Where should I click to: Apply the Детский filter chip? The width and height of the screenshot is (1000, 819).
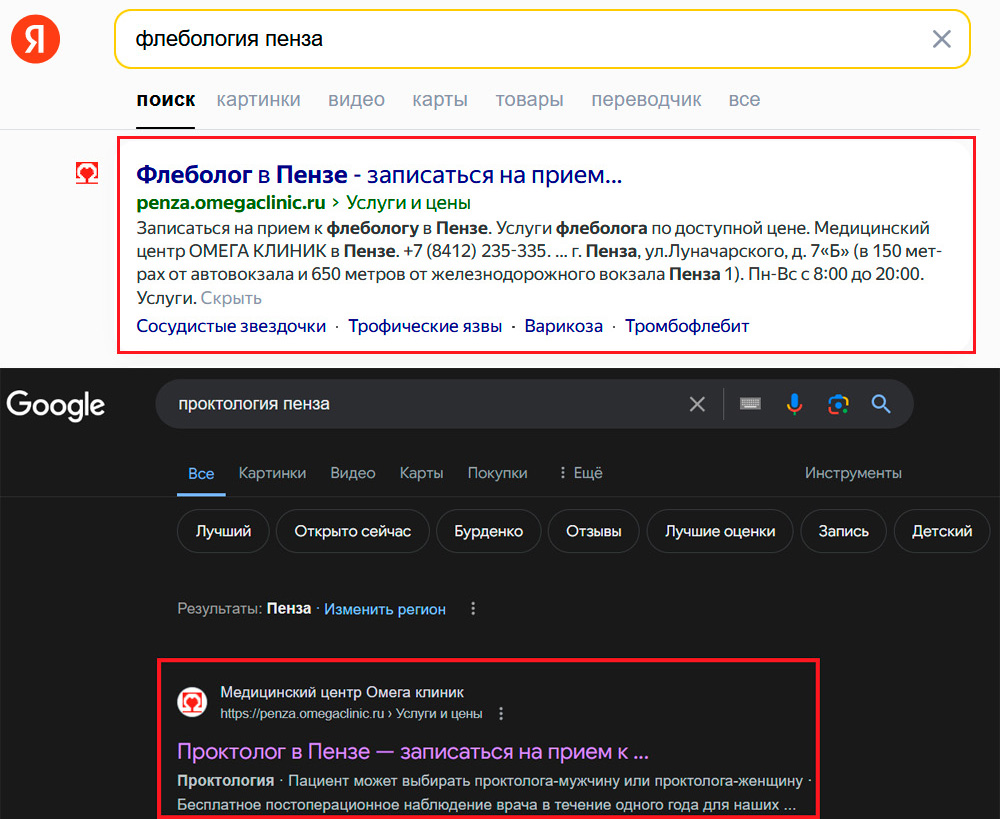942,531
